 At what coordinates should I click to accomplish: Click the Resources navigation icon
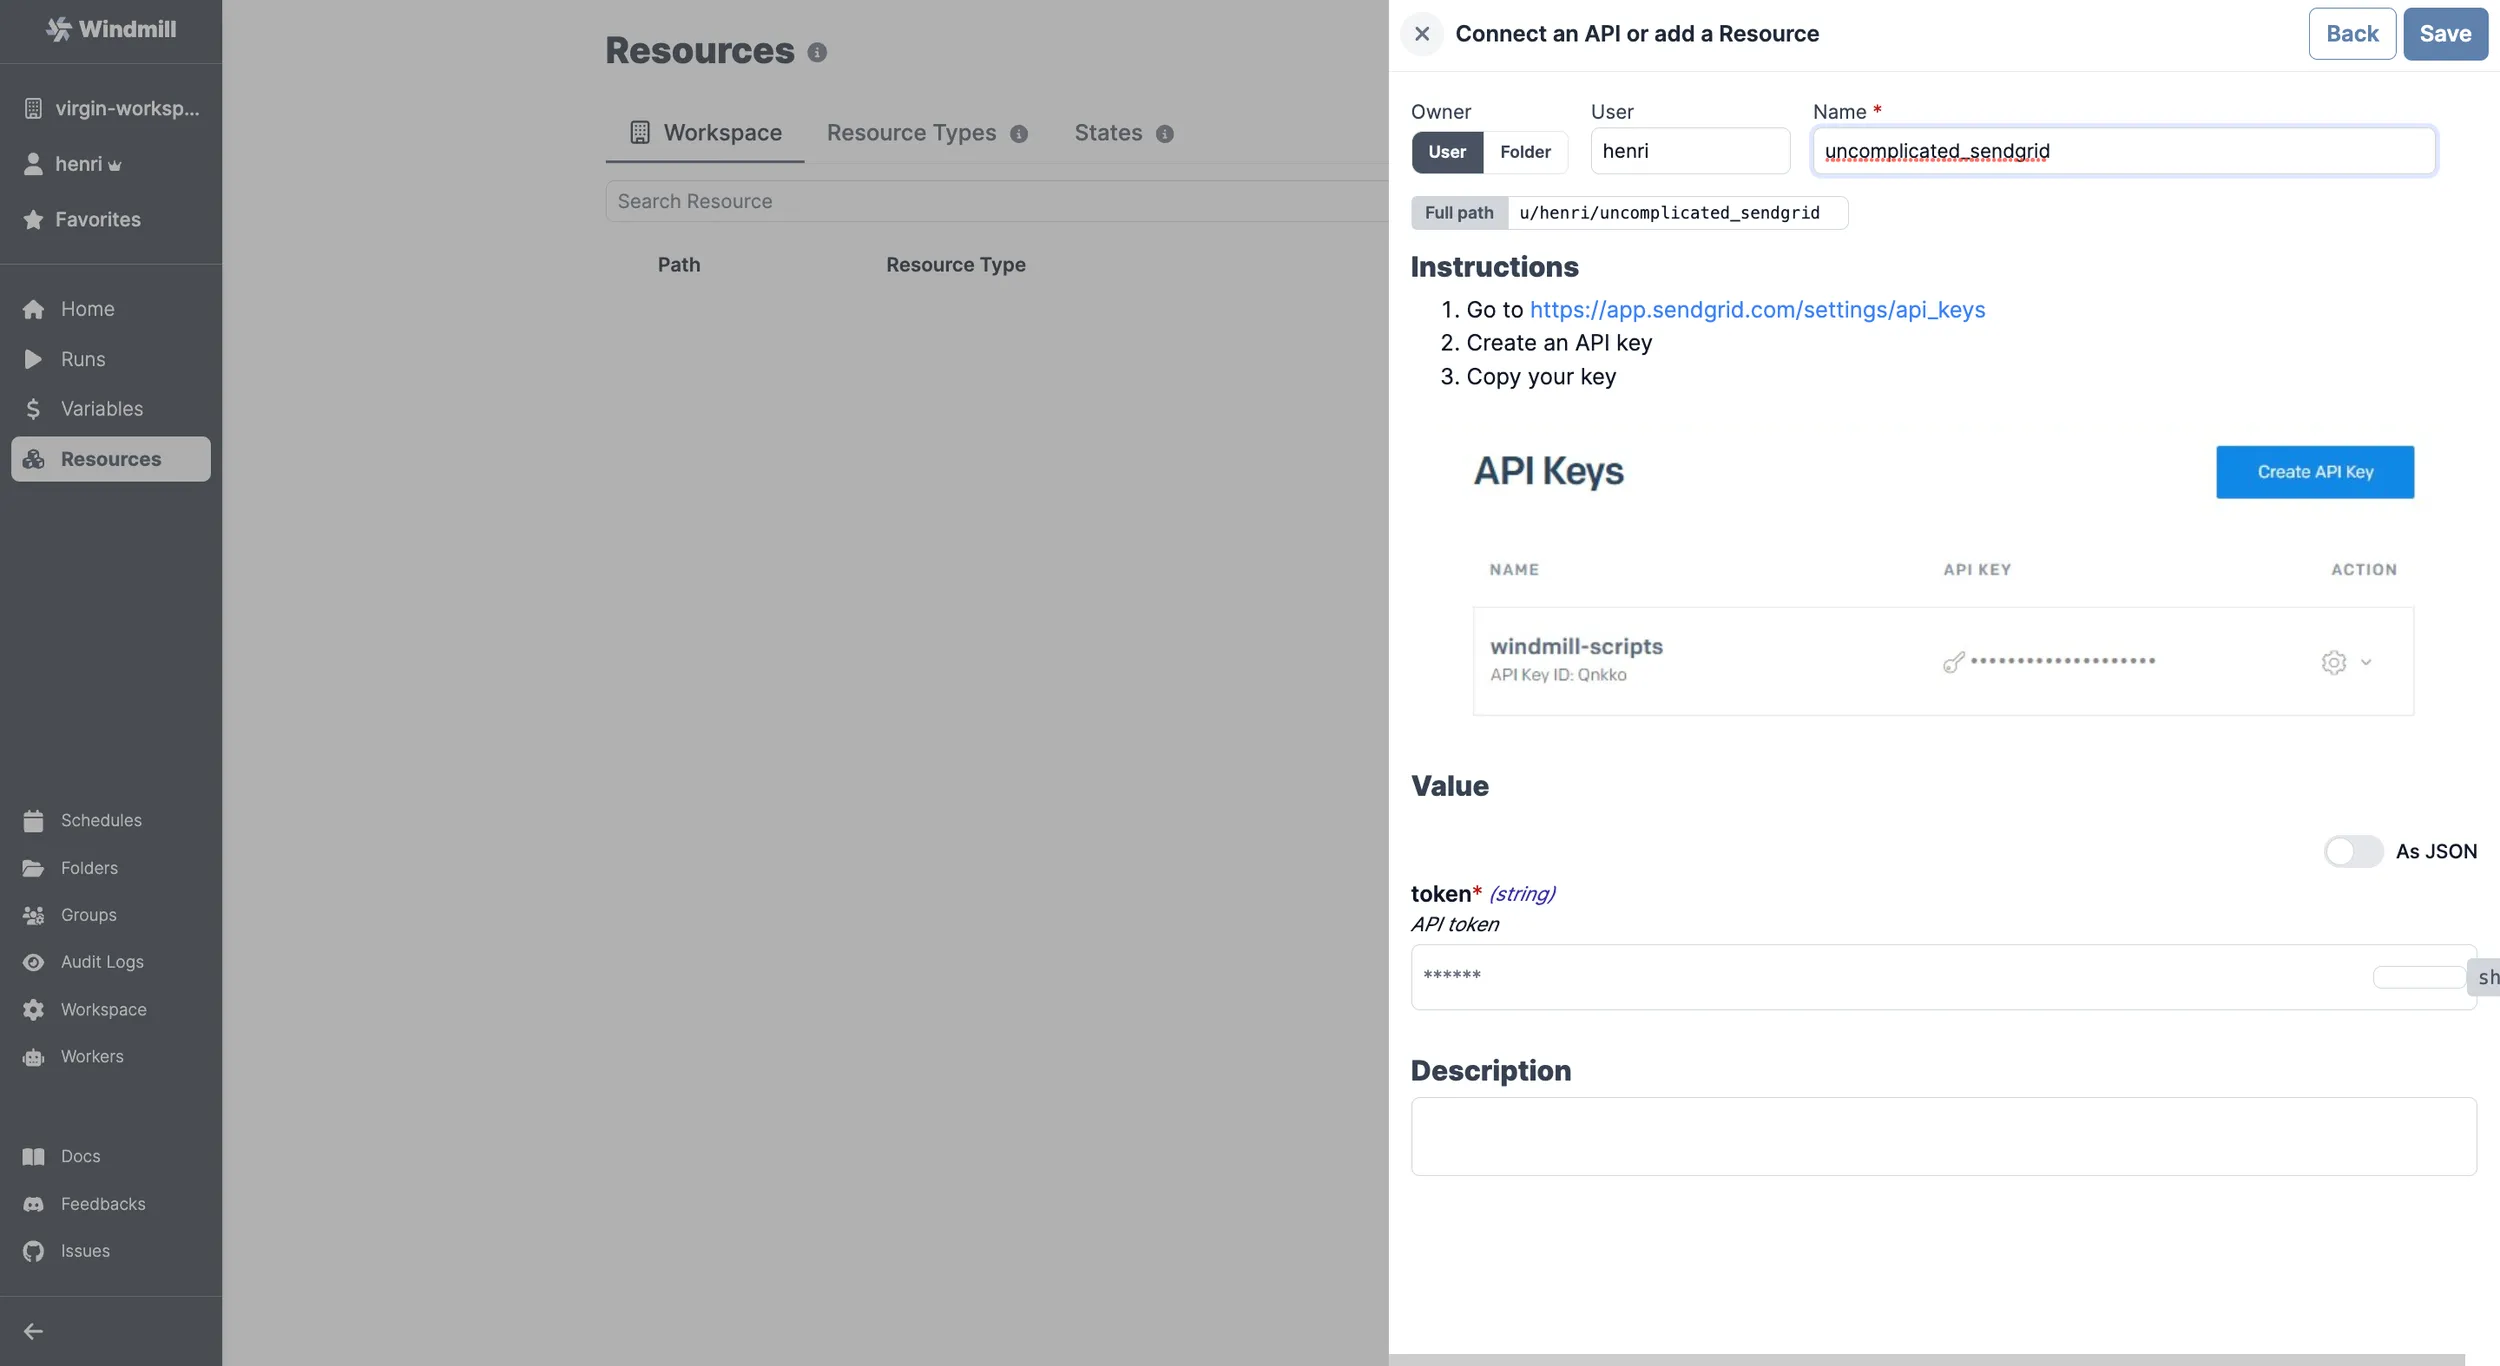[37, 458]
